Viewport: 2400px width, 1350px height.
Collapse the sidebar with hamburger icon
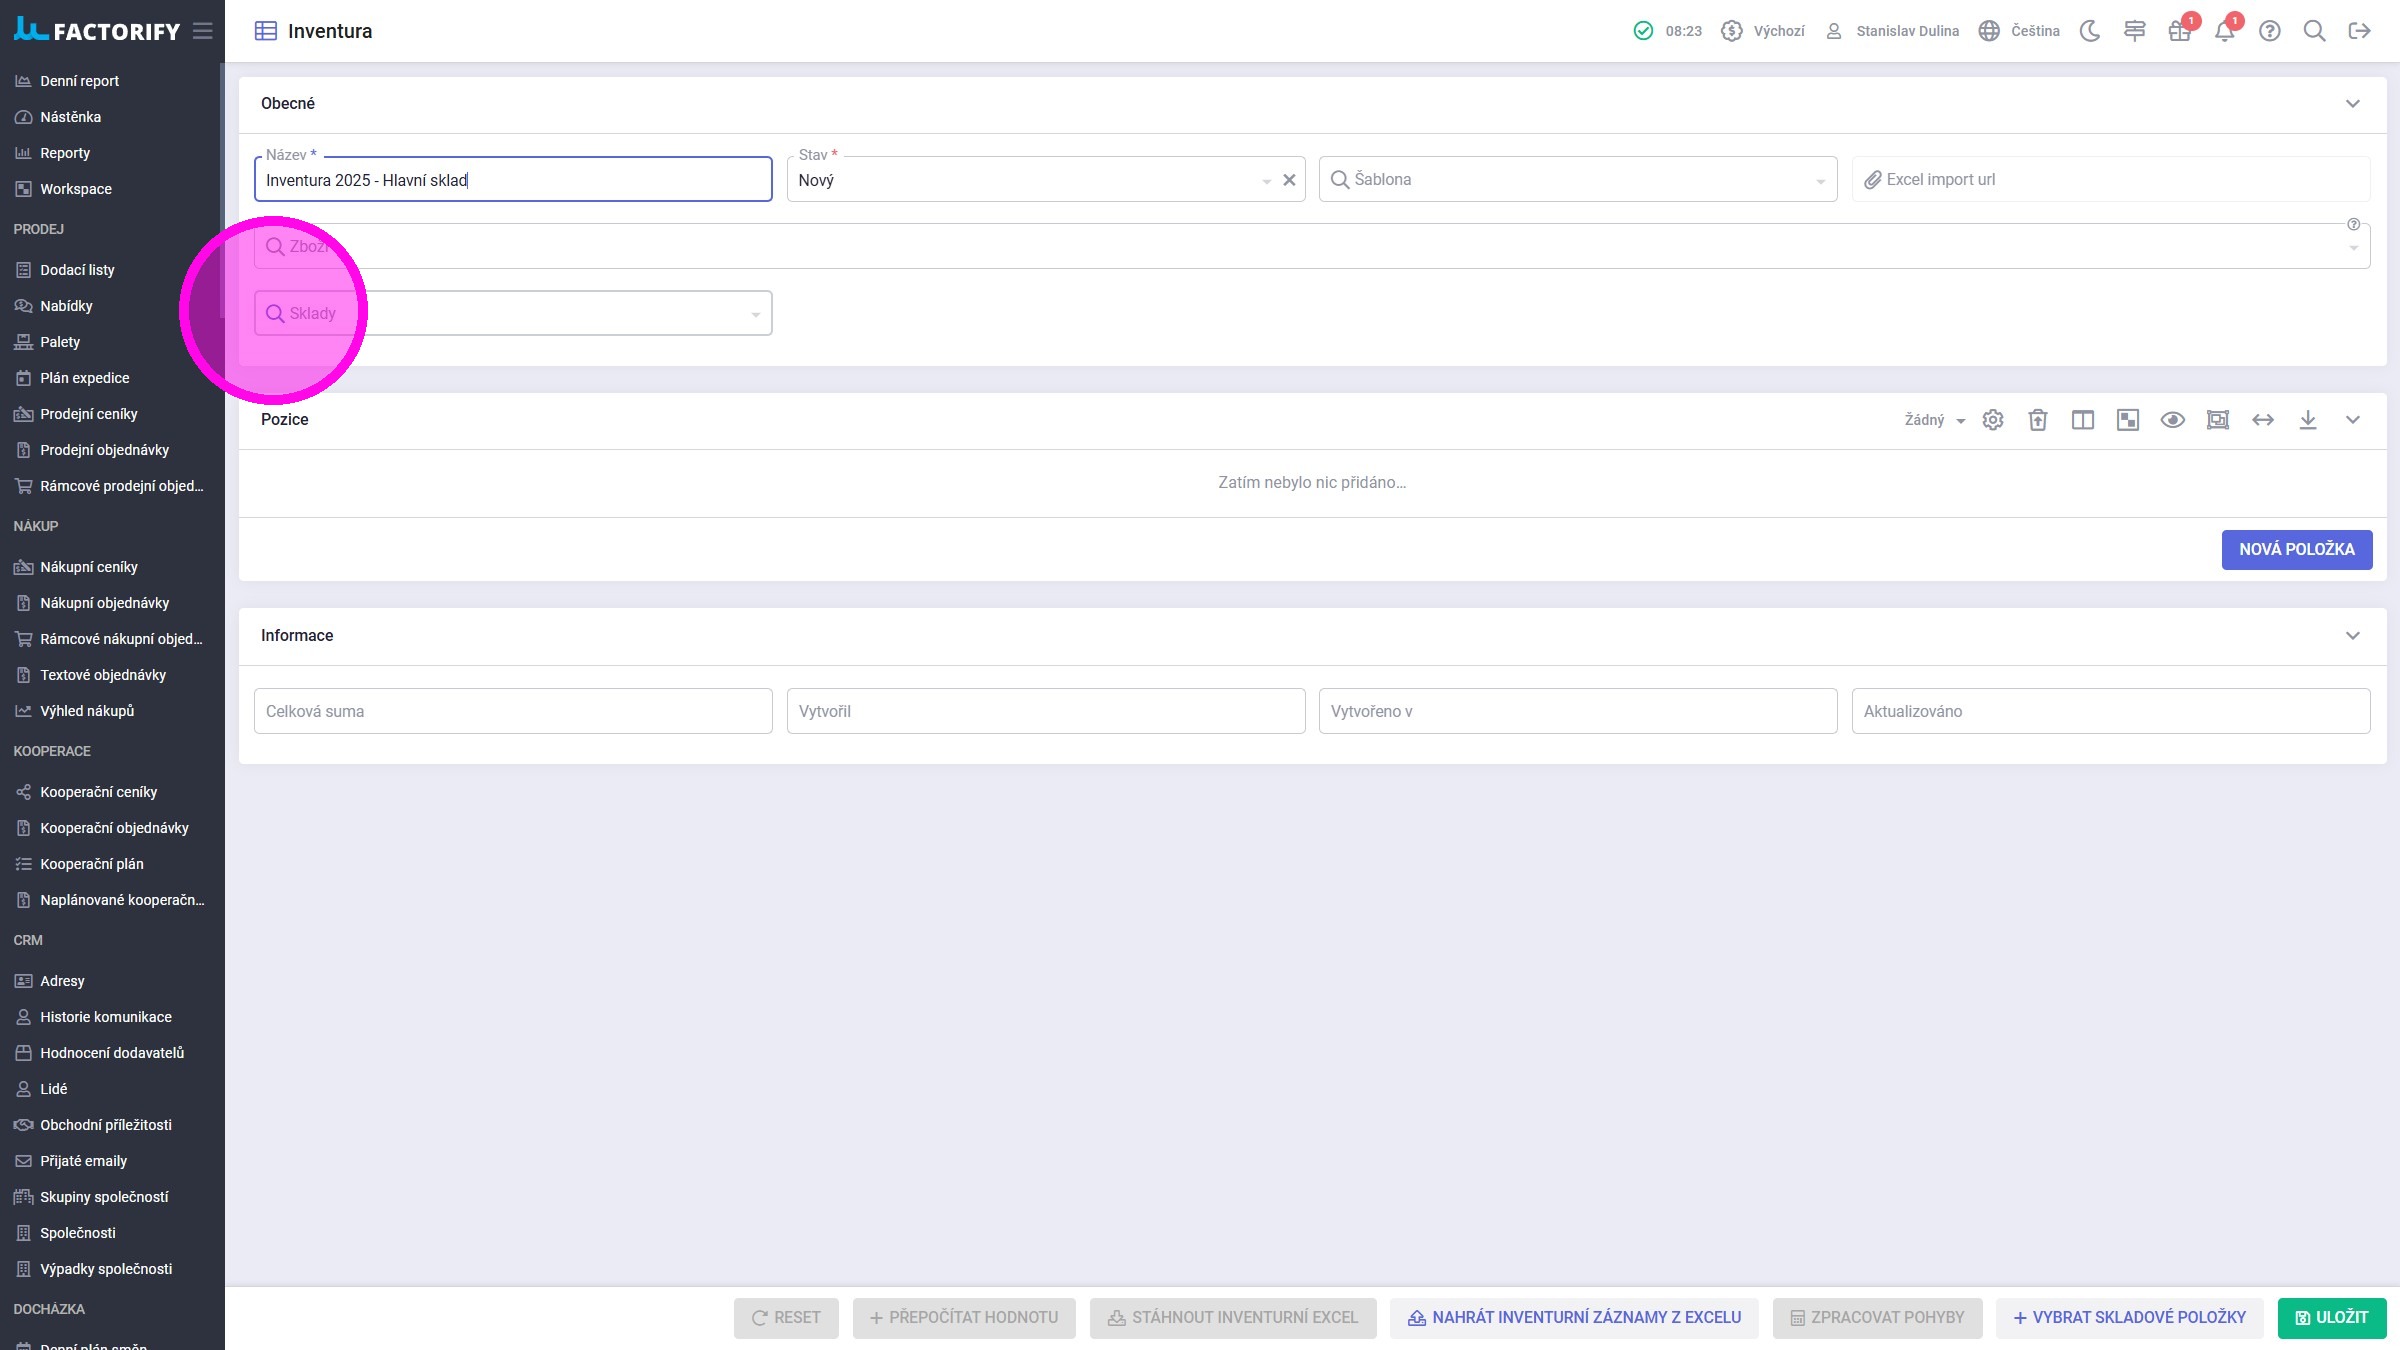[x=203, y=31]
